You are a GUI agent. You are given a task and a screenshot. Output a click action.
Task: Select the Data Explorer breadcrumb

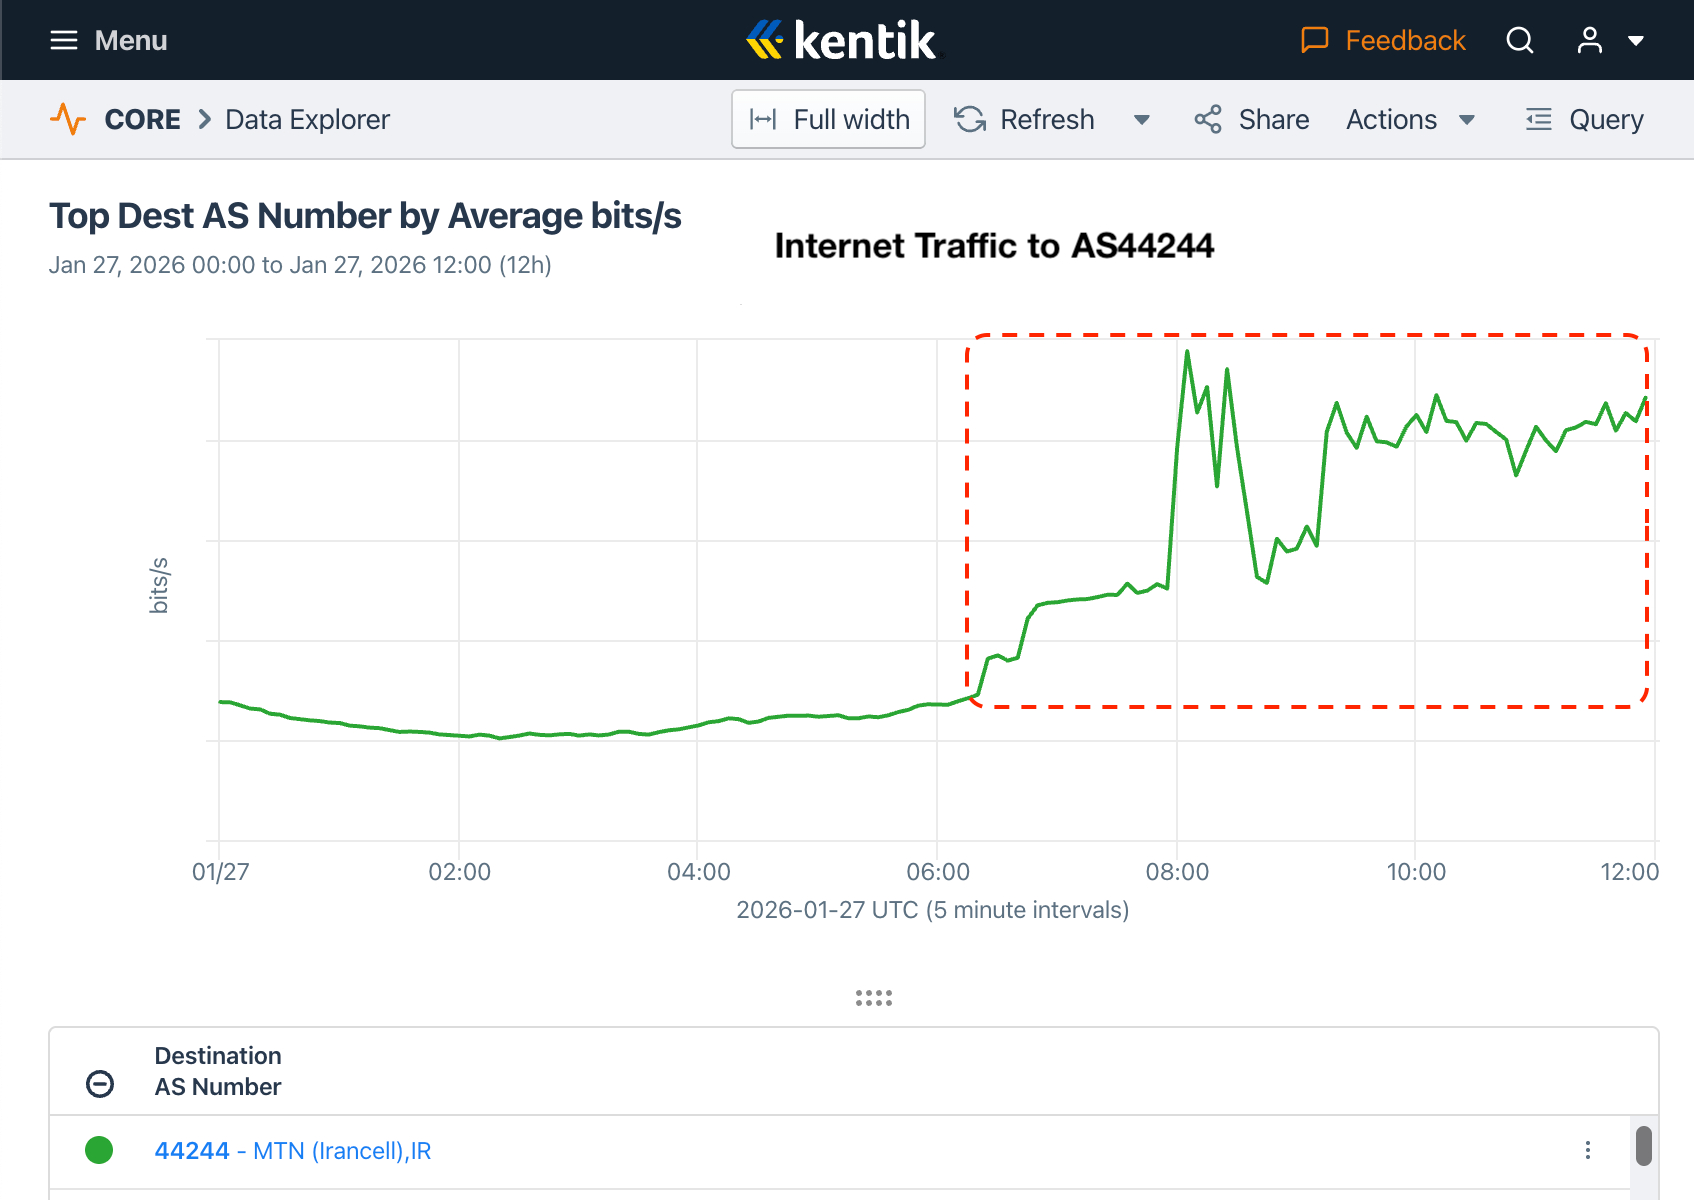coord(307,119)
